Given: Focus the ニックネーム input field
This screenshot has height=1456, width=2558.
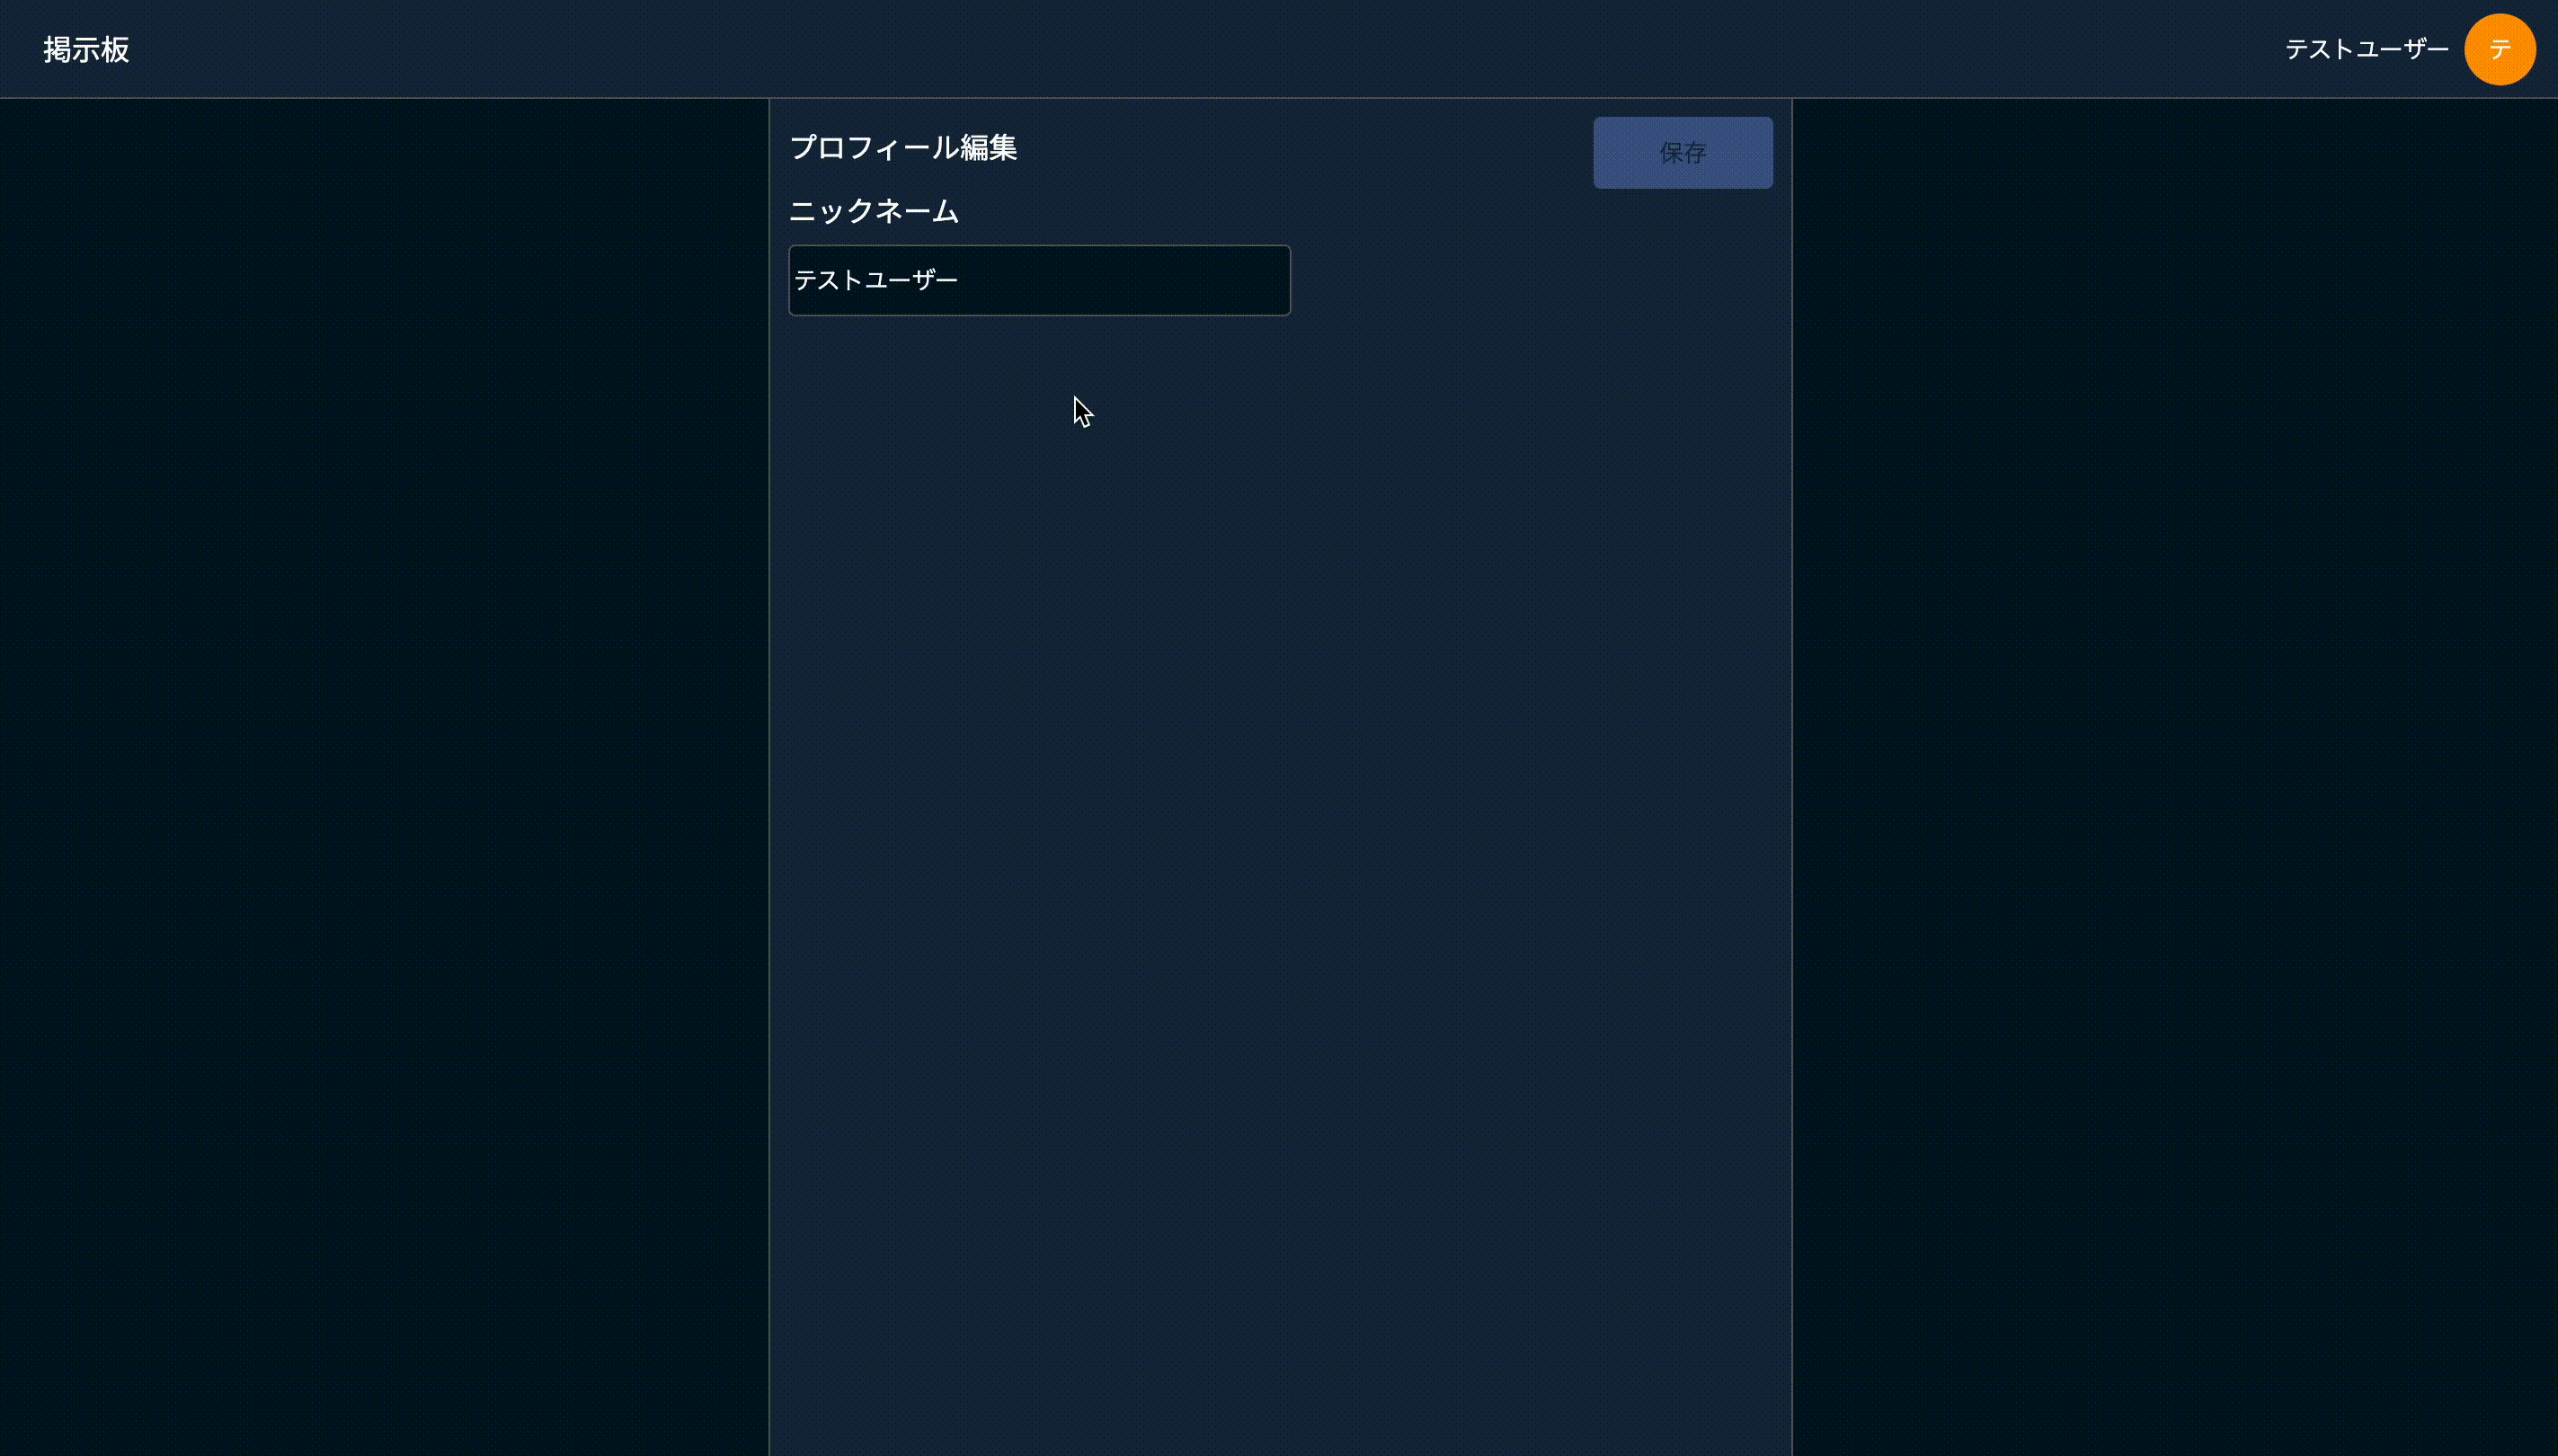Looking at the screenshot, I should tap(1039, 280).
